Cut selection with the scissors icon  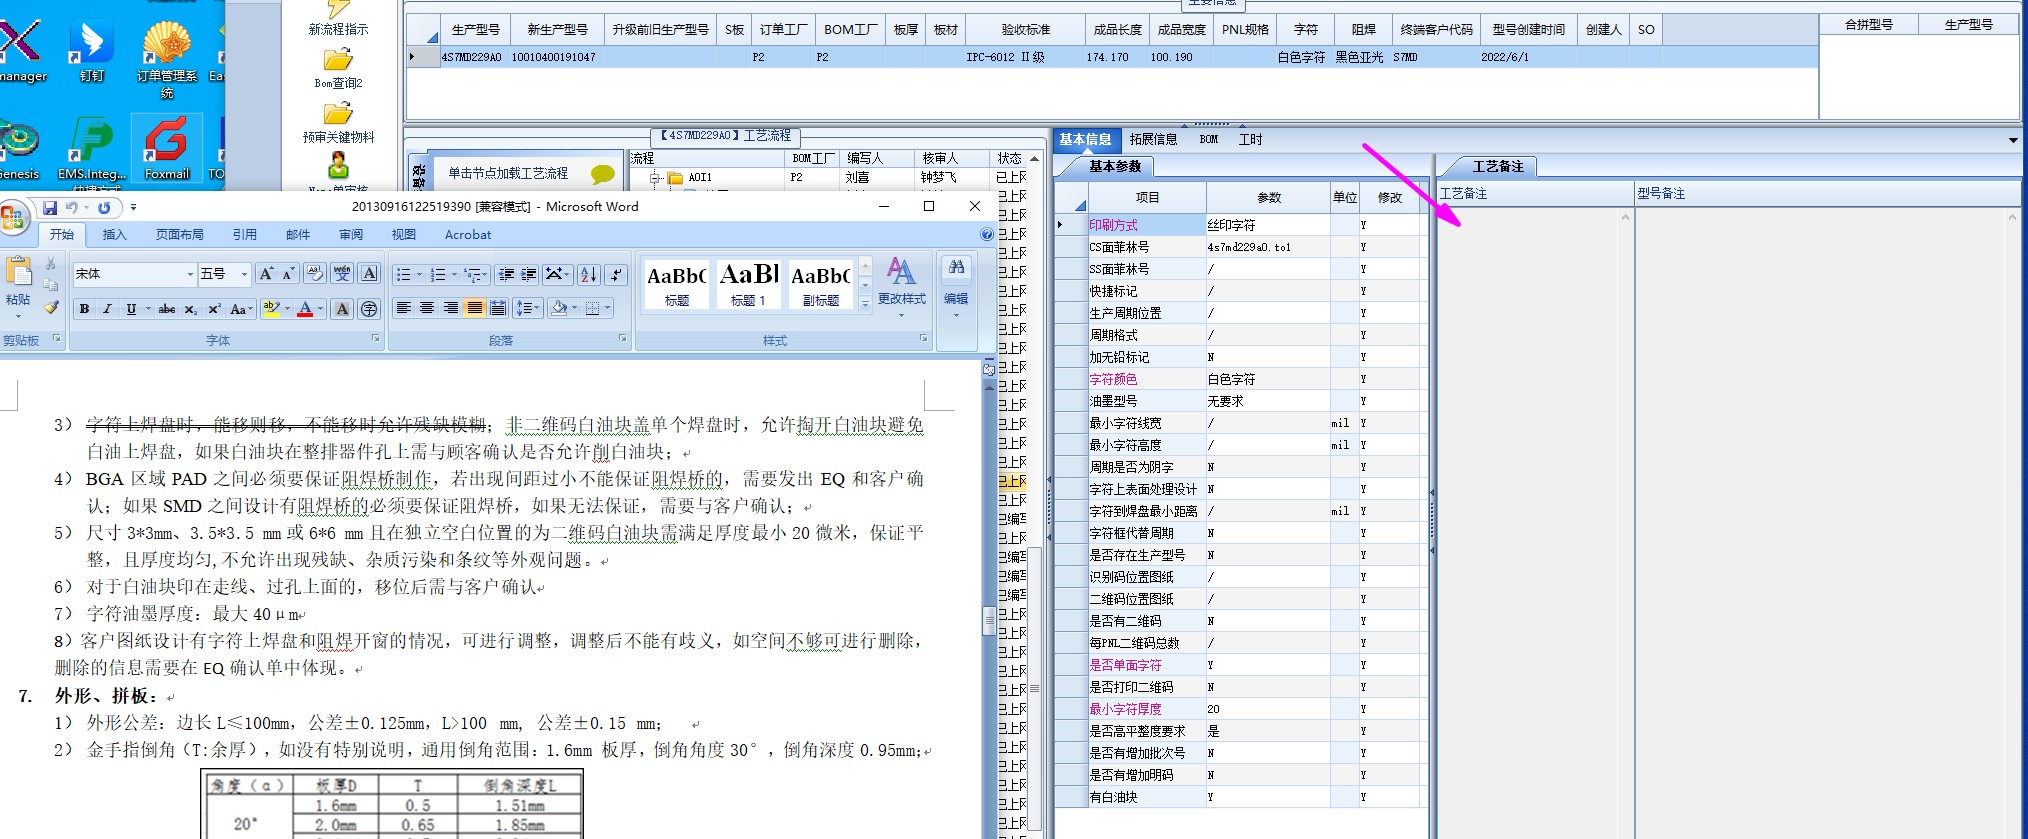[50, 265]
